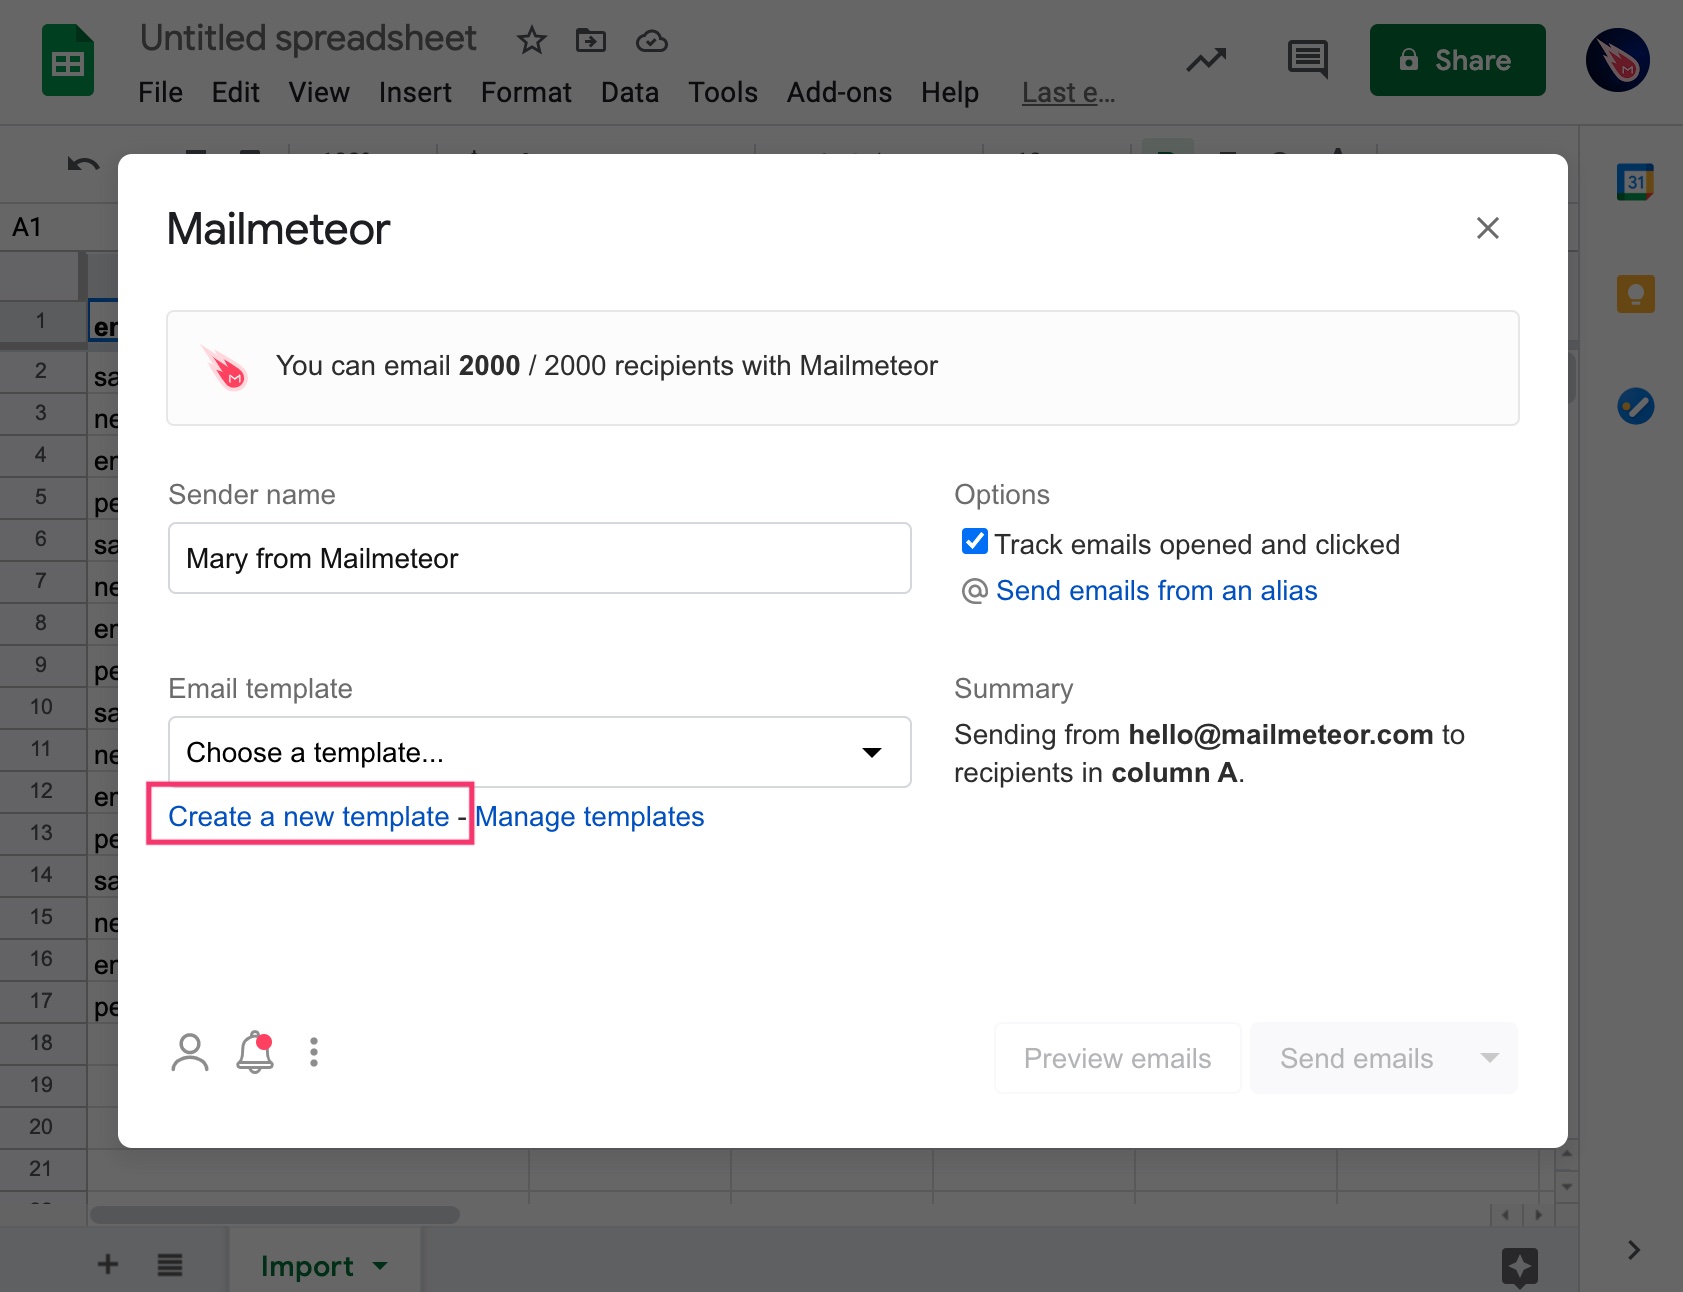Click the scroll right arrow near sheet bottom
Image resolution: width=1683 pixels, height=1292 pixels.
(x=1538, y=1215)
